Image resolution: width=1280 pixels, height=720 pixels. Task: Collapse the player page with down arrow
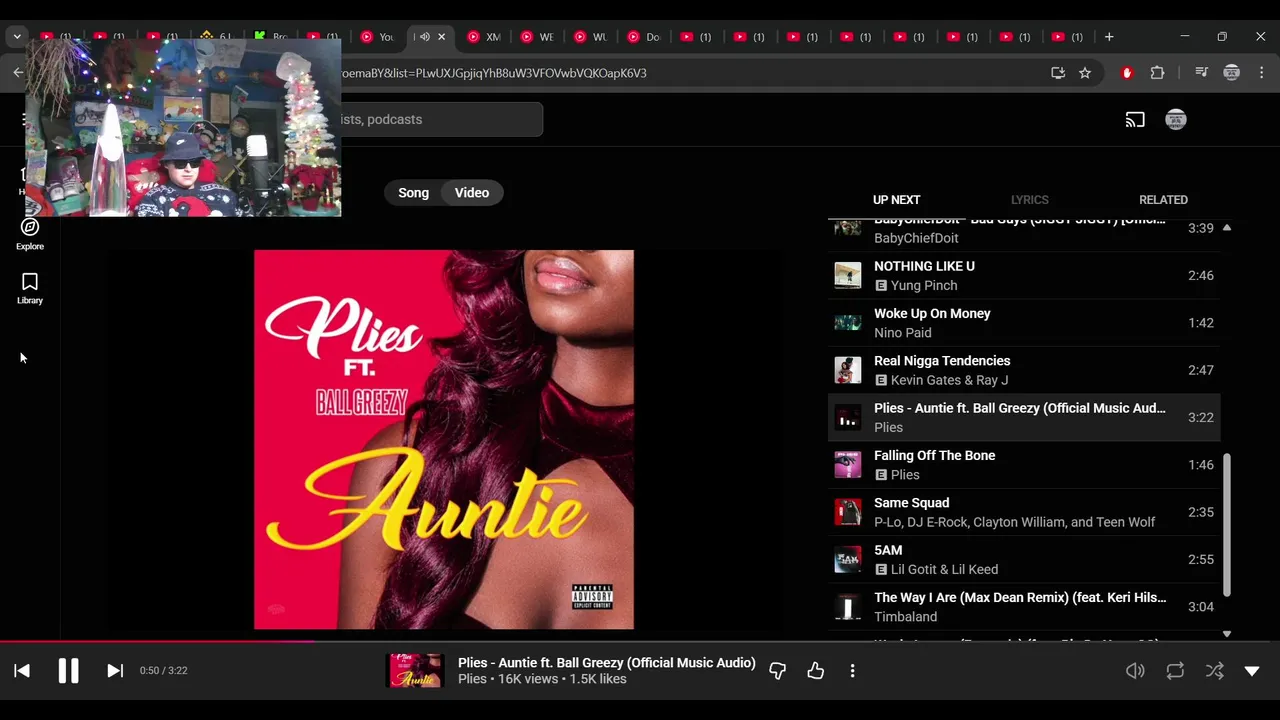(x=1252, y=671)
